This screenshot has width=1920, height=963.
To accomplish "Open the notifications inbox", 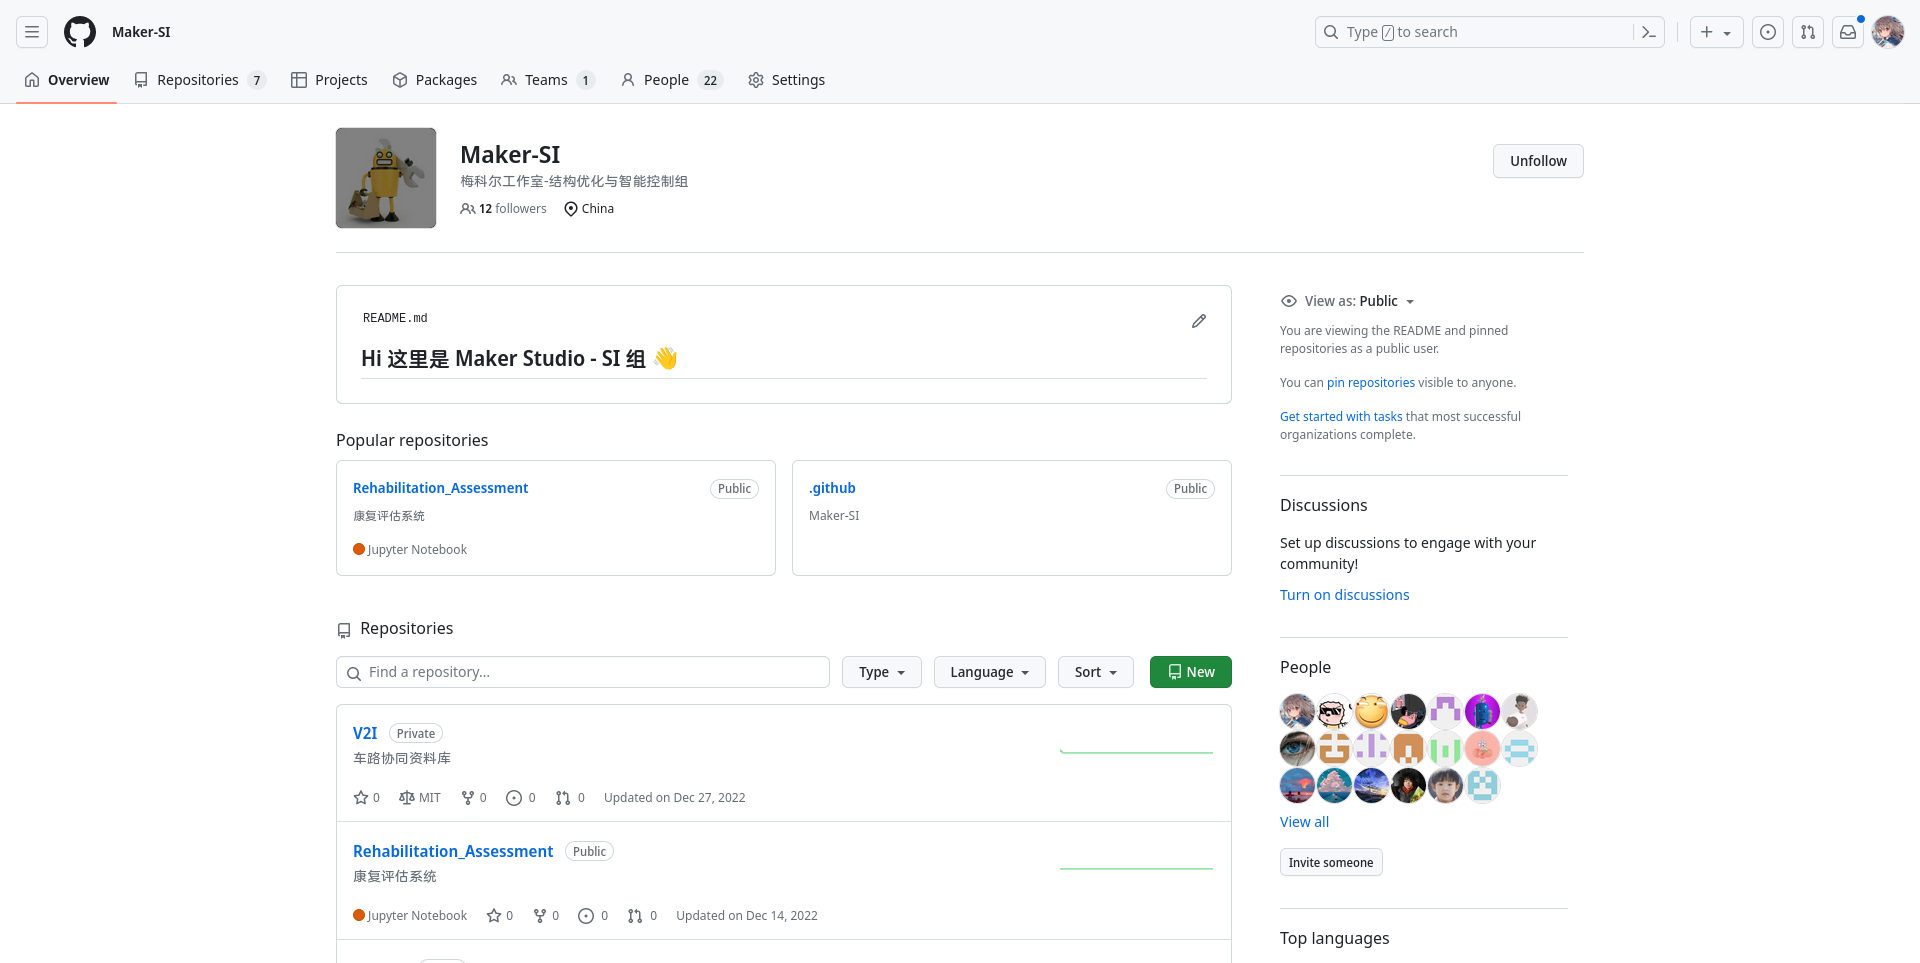I will click(1848, 32).
